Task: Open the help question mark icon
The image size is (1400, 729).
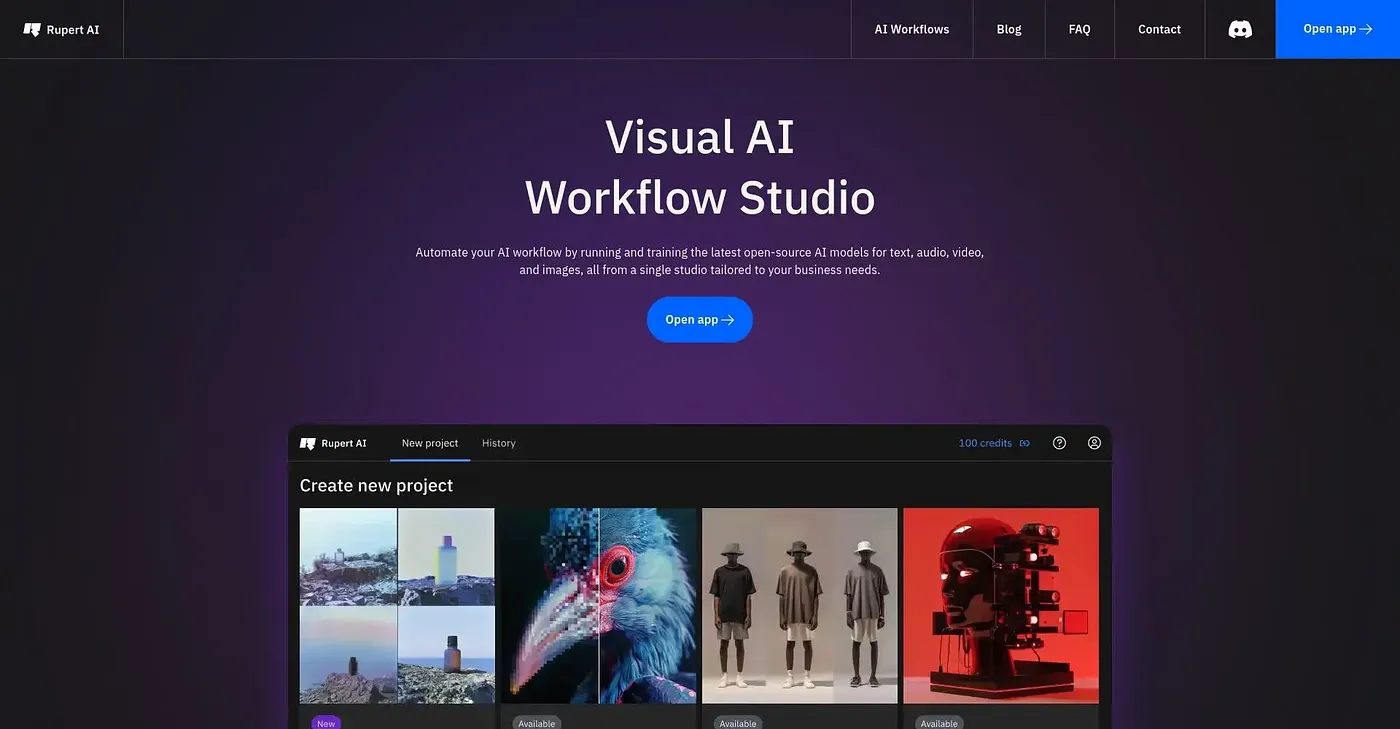Action: (x=1059, y=443)
